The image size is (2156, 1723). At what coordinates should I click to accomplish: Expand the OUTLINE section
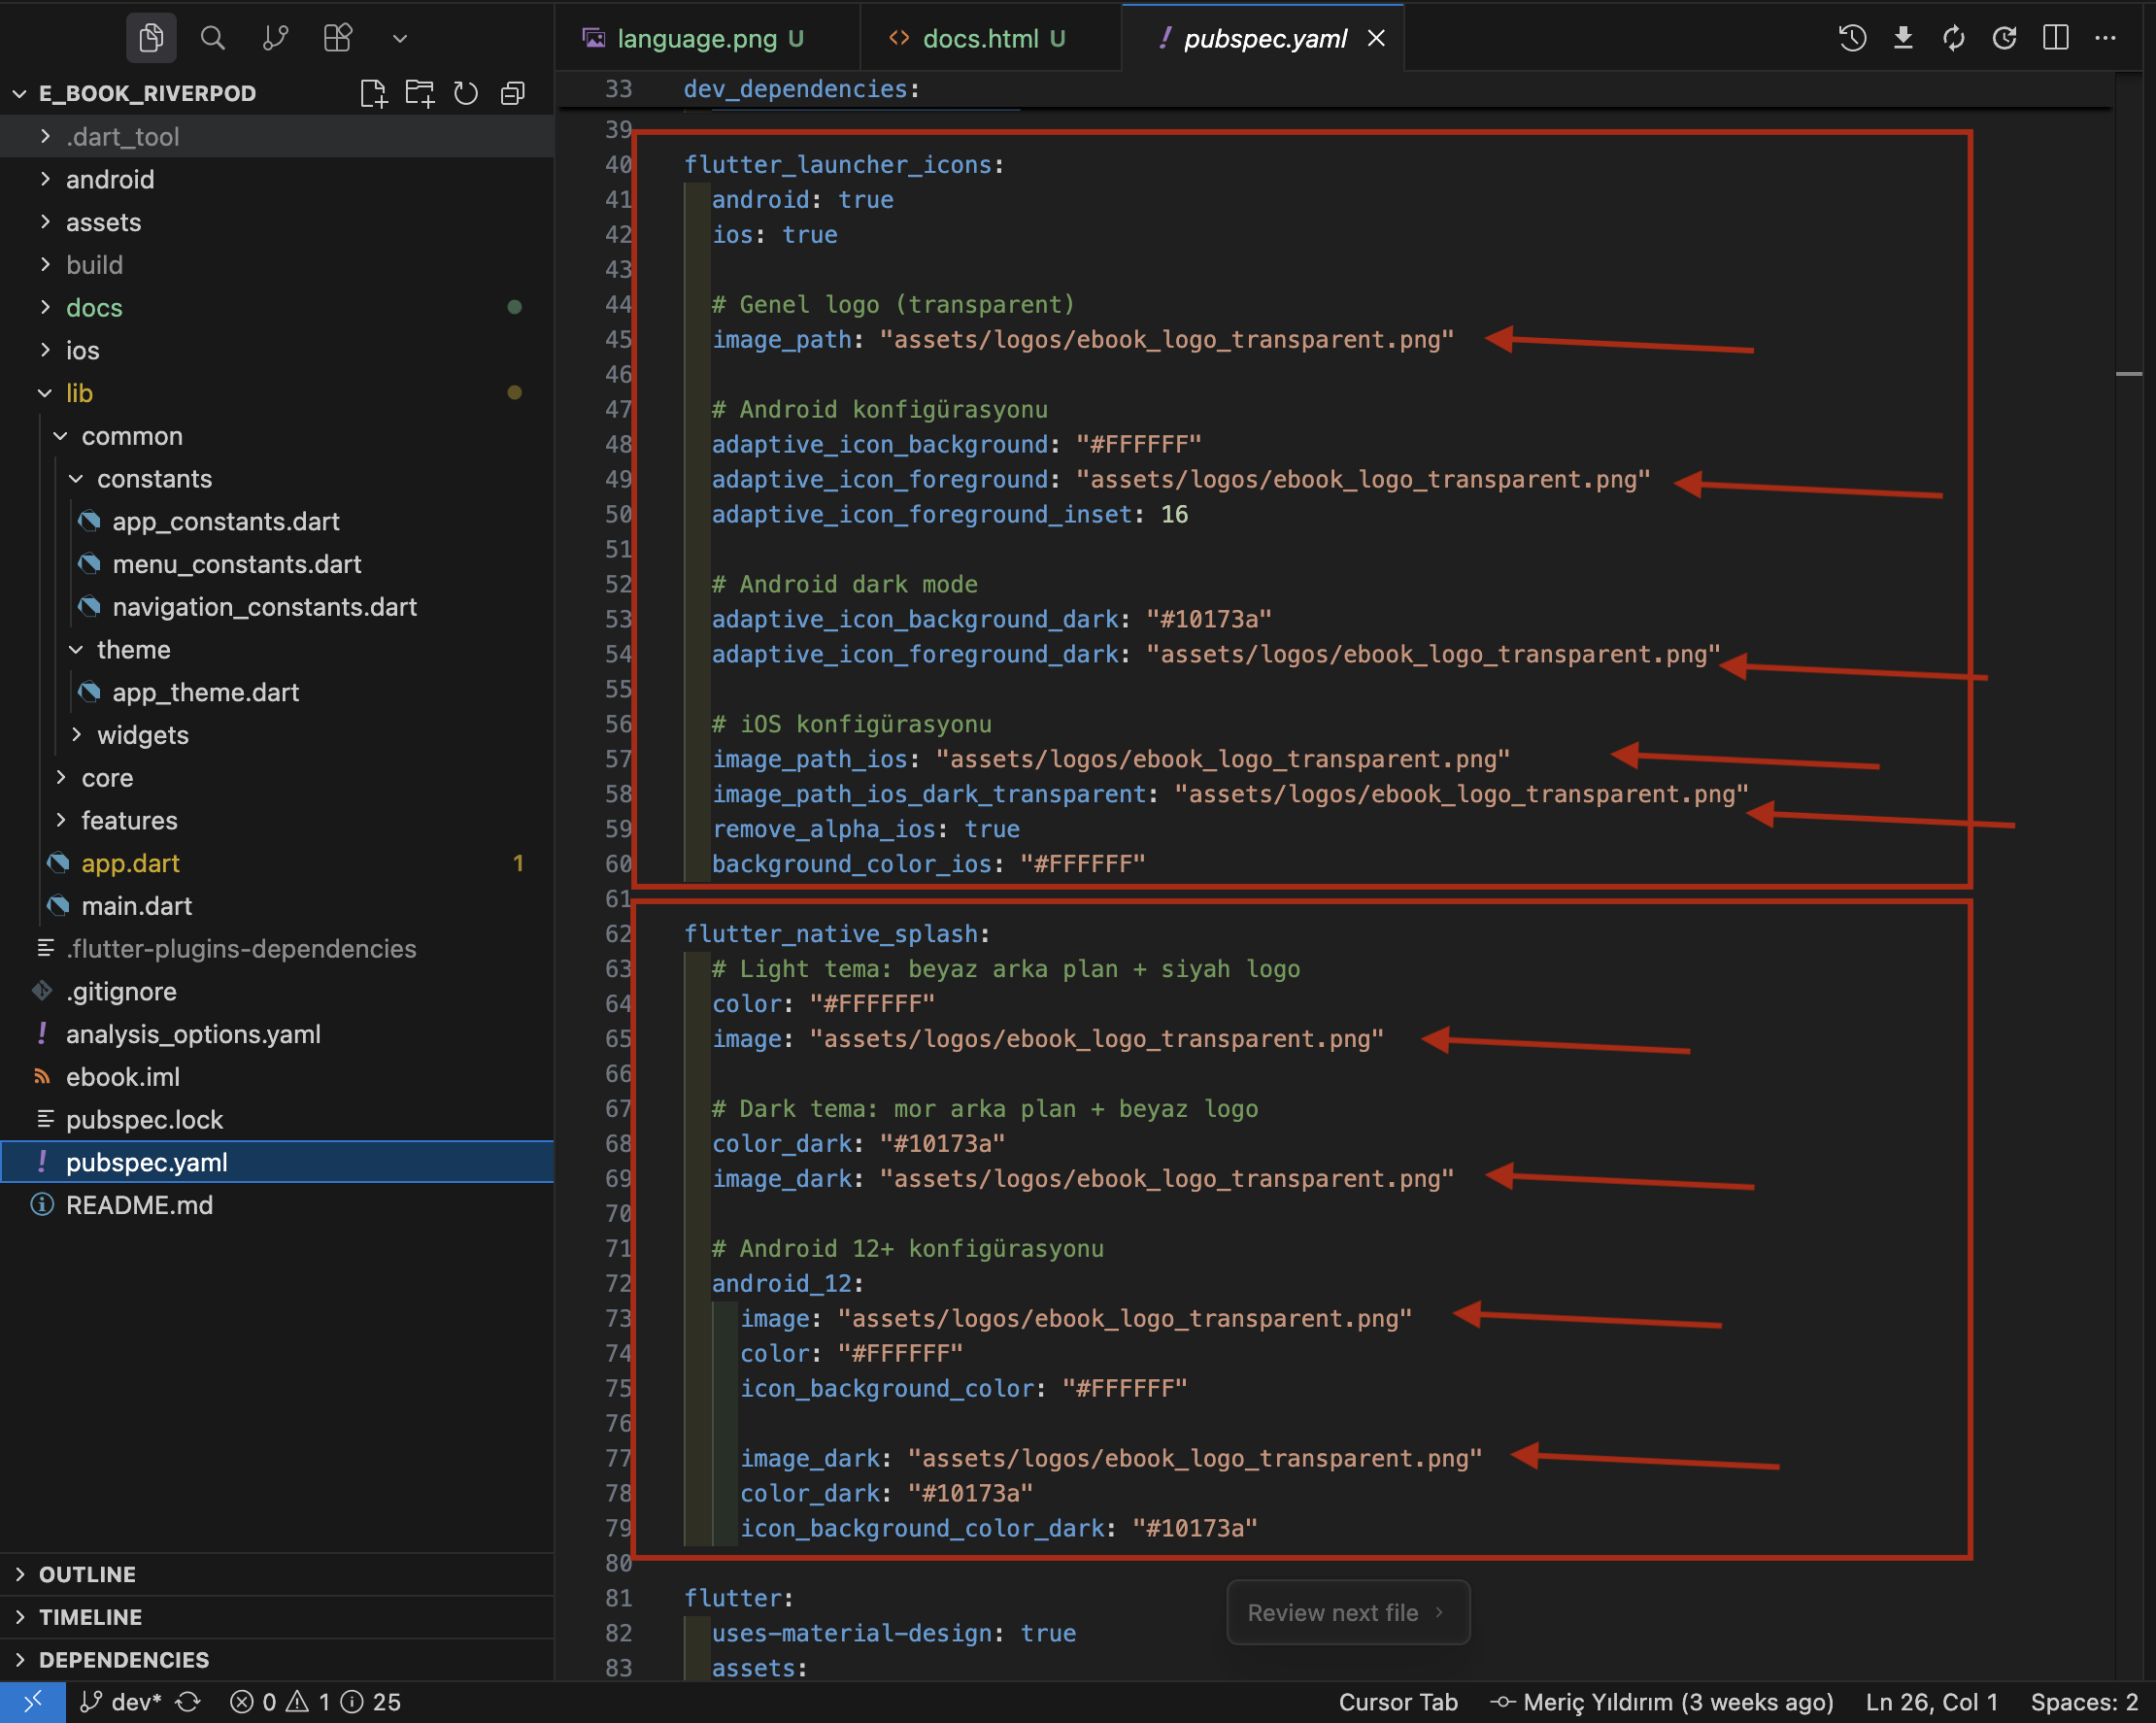87,1574
